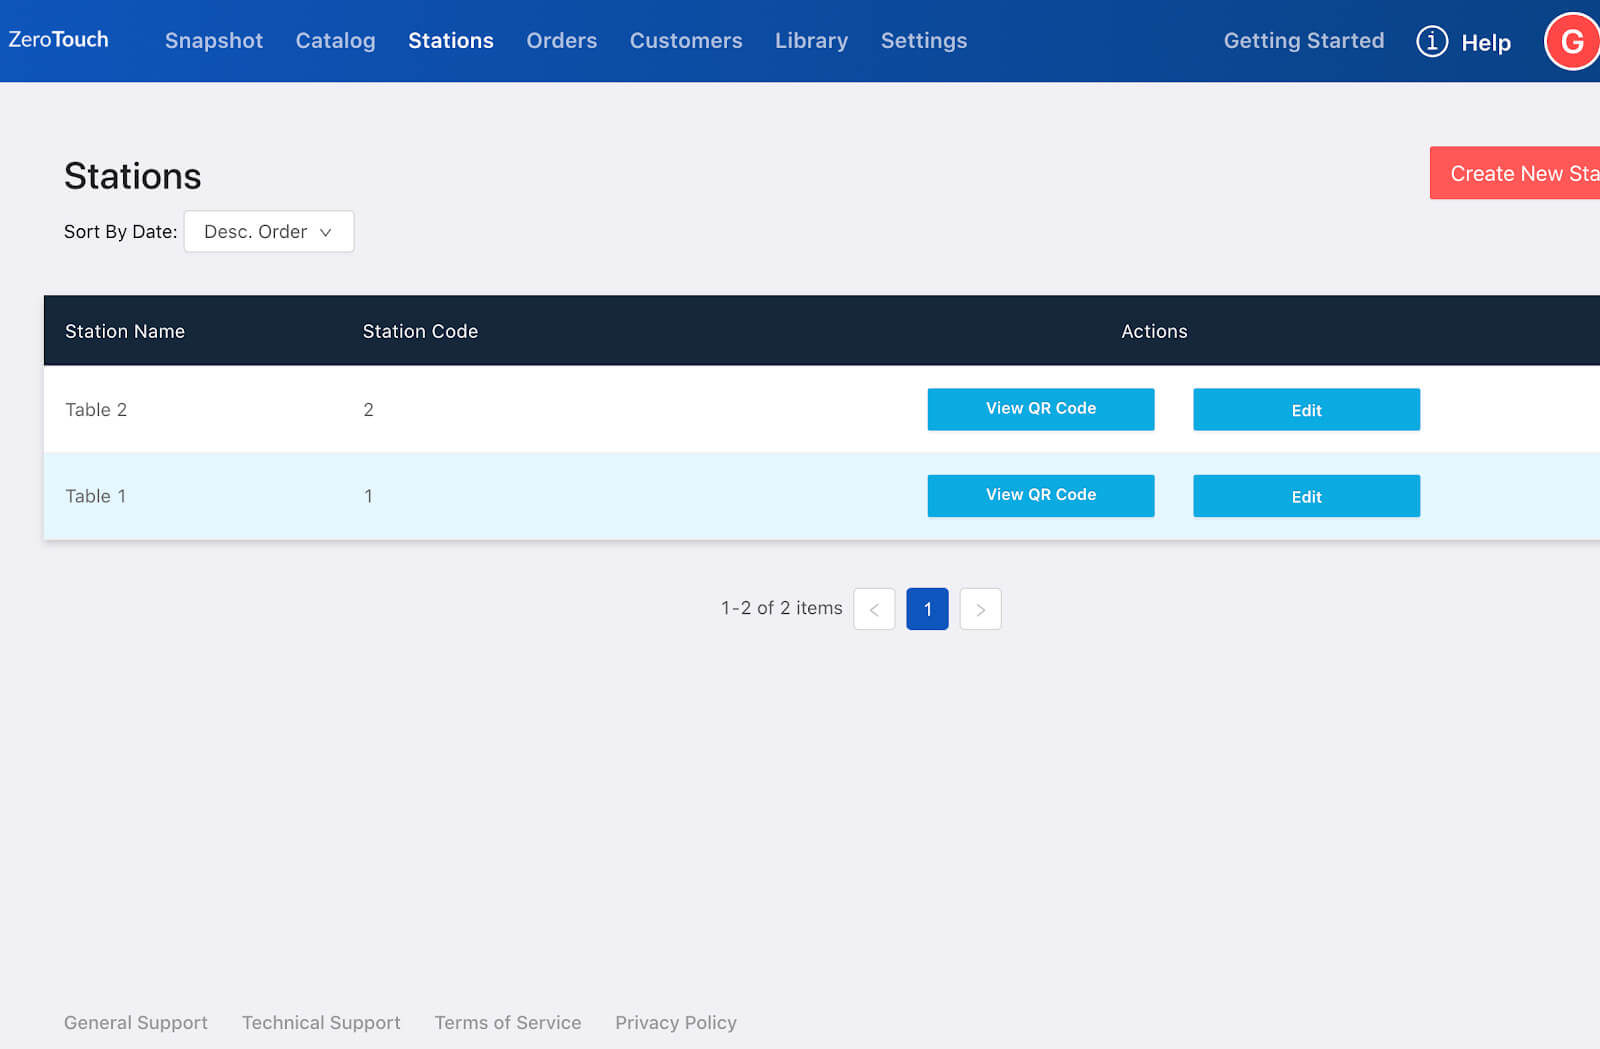Image resolution: width=1600 pixels, height=1049 pixels.
Task: Open the Orders tab
Action: [x=562, y=41]
